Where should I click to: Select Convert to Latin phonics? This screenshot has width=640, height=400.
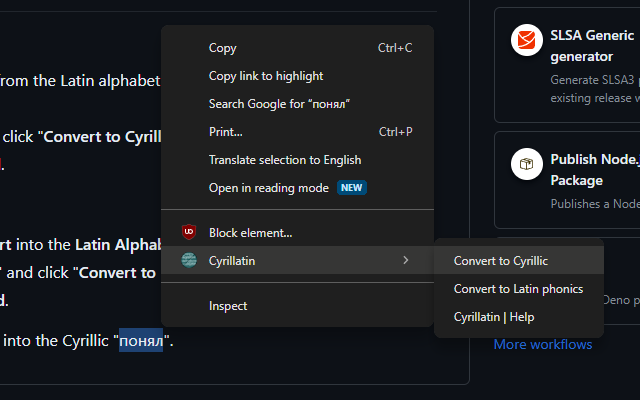tap(518, 289)
